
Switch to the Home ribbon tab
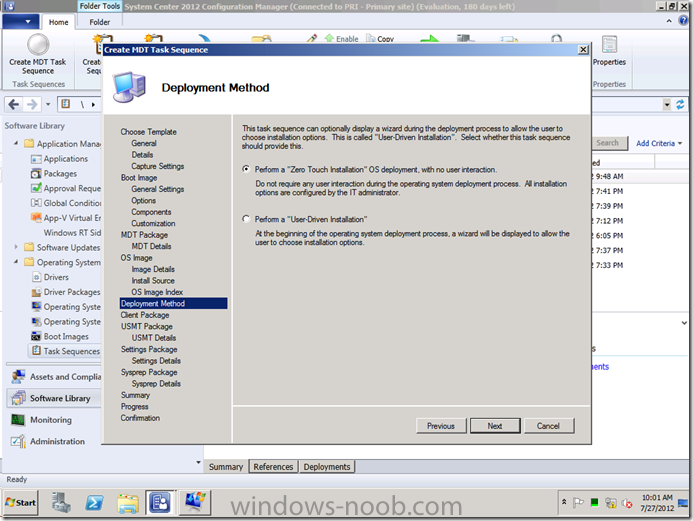(58, 22)
